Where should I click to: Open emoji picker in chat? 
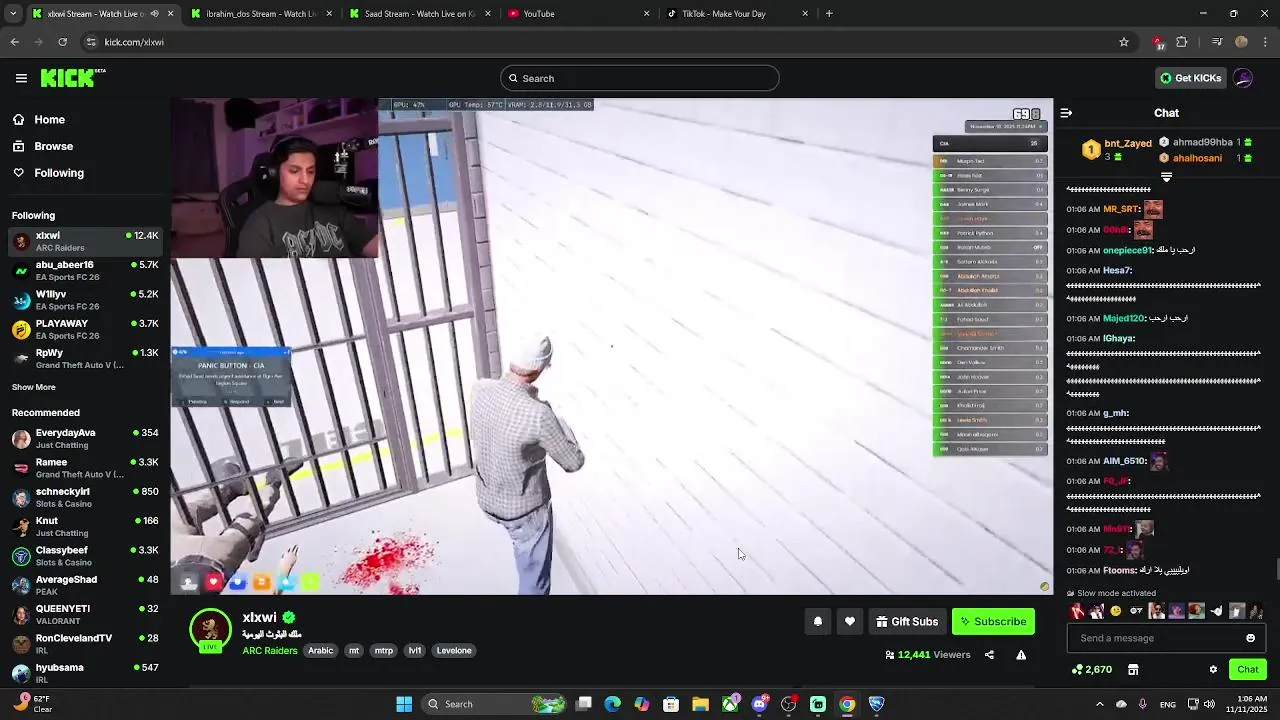[x=1250, y=638]
